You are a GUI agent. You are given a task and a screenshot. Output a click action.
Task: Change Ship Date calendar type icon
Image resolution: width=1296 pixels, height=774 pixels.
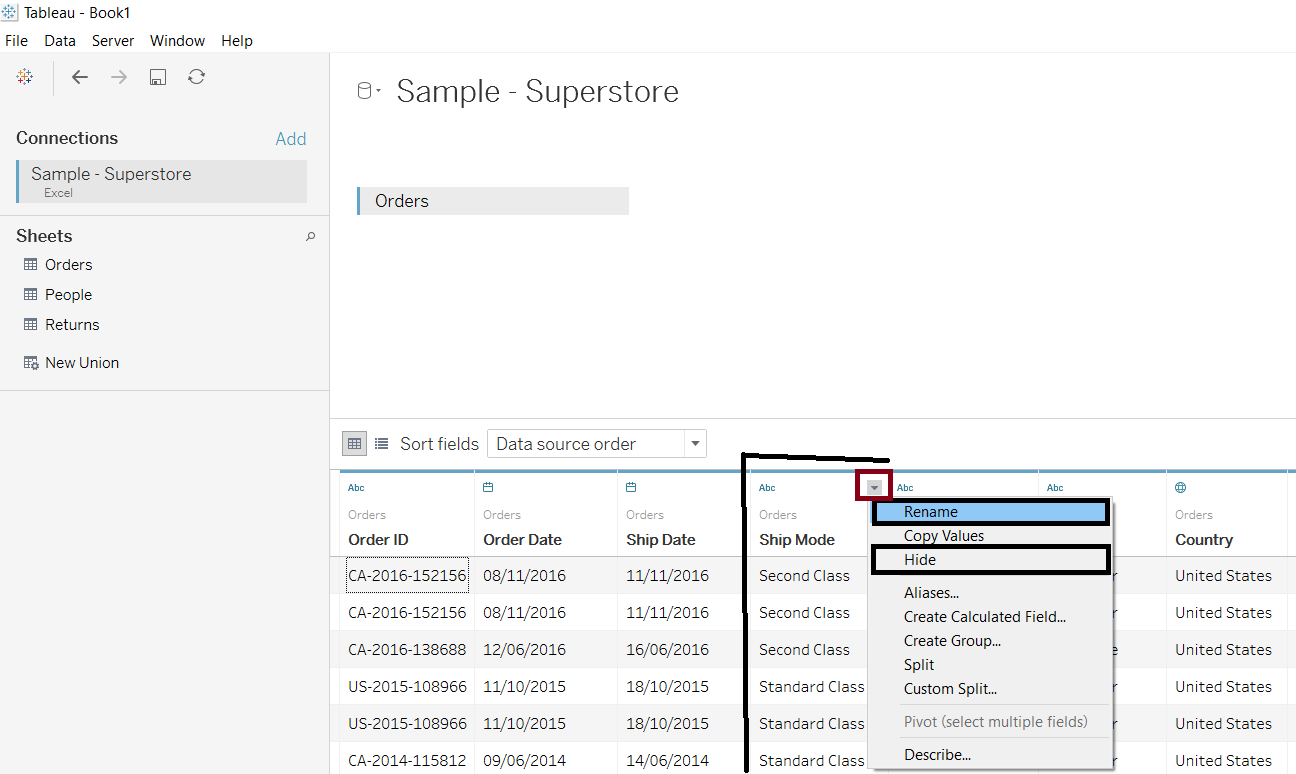coord(631,488)
